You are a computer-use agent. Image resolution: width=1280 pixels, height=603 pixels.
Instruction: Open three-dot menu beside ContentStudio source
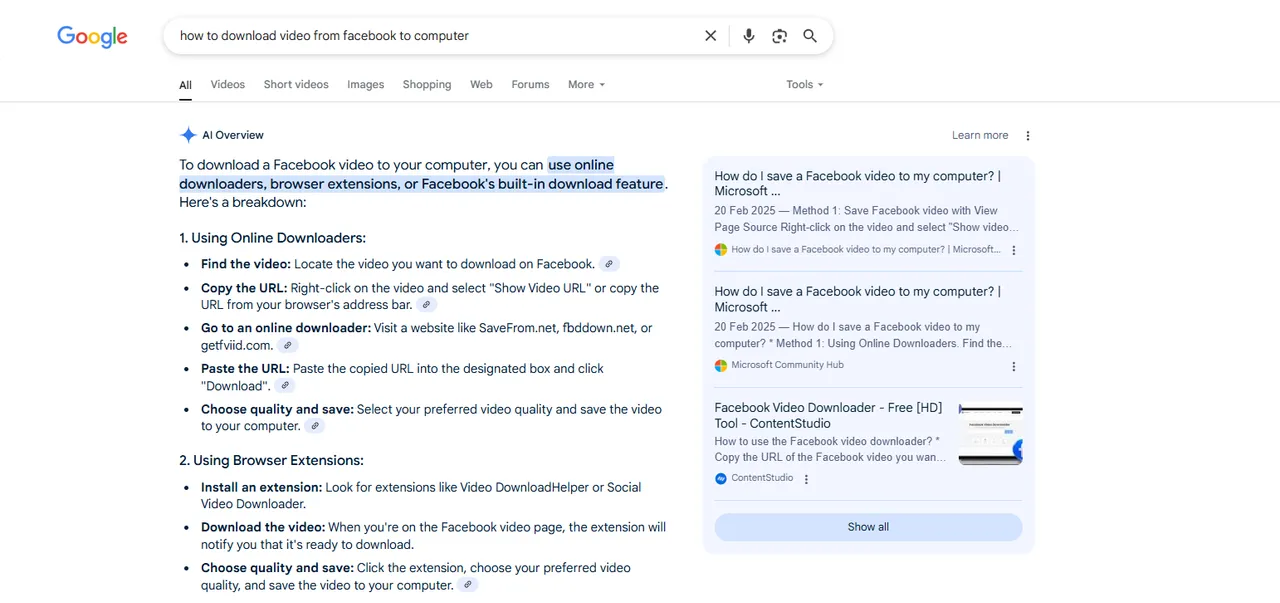(807, 479)
